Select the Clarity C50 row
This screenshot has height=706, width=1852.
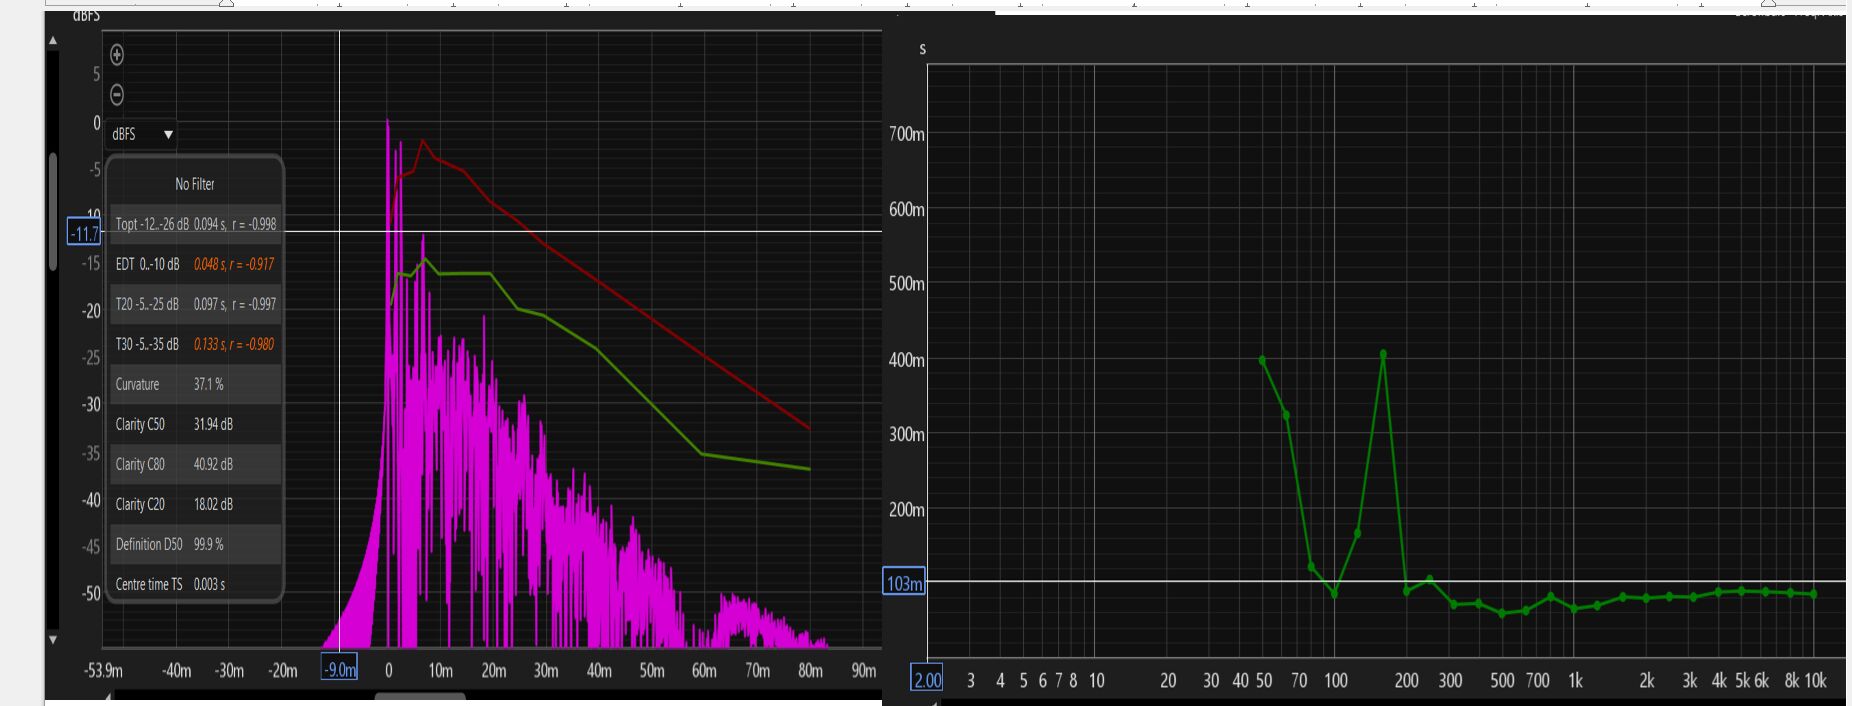point(195,424)
